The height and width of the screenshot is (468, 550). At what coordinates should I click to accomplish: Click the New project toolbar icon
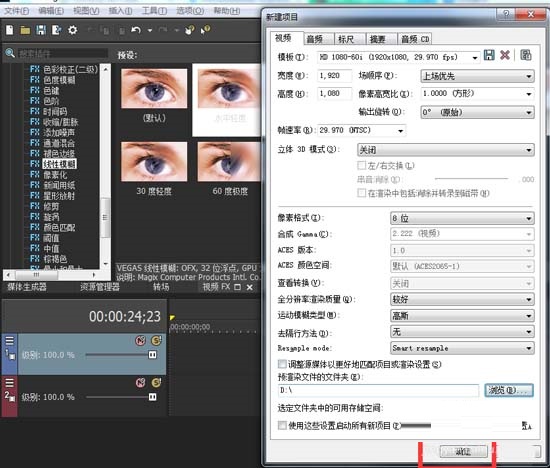coord(9,30)
